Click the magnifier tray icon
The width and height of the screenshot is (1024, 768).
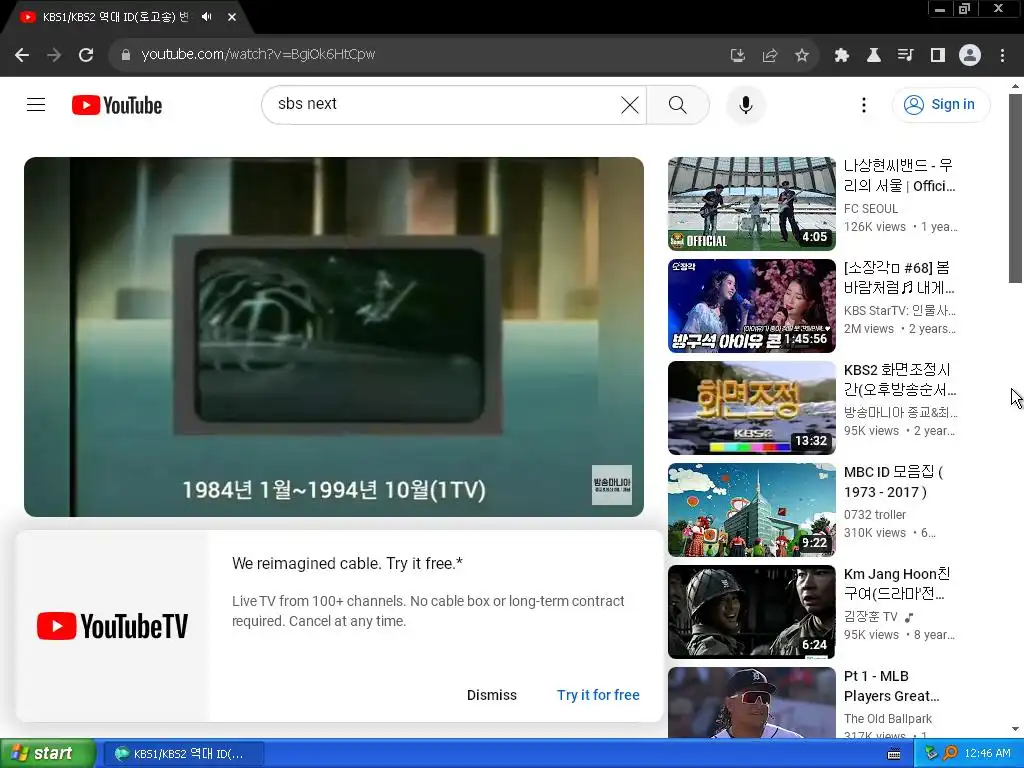951,754
